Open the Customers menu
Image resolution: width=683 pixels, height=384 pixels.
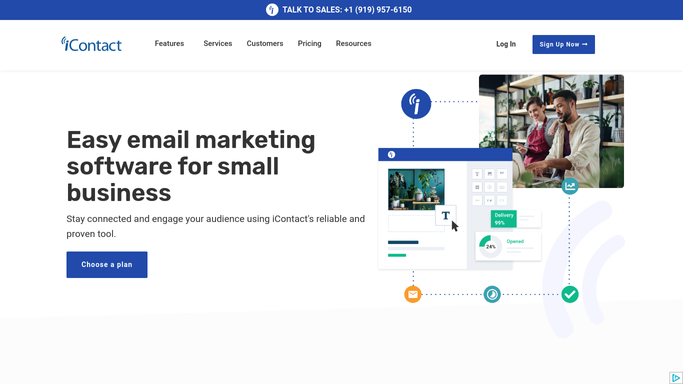[265, 44]
